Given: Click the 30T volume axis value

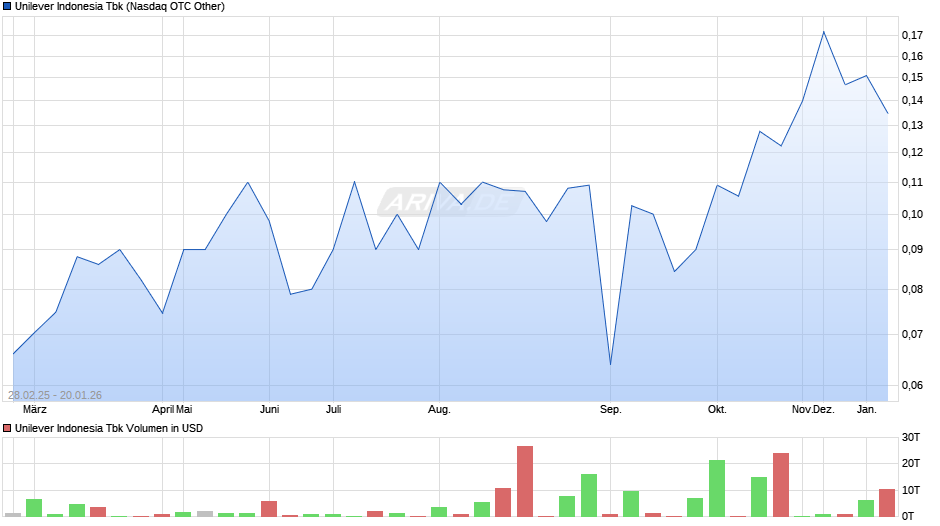Looking at the screenshot, I should click(x=911, y=437).
